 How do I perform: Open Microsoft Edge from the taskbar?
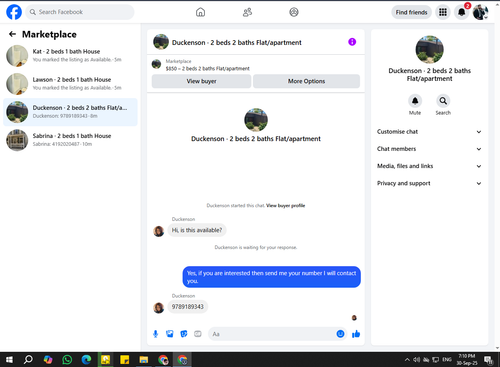coord(86,360)
